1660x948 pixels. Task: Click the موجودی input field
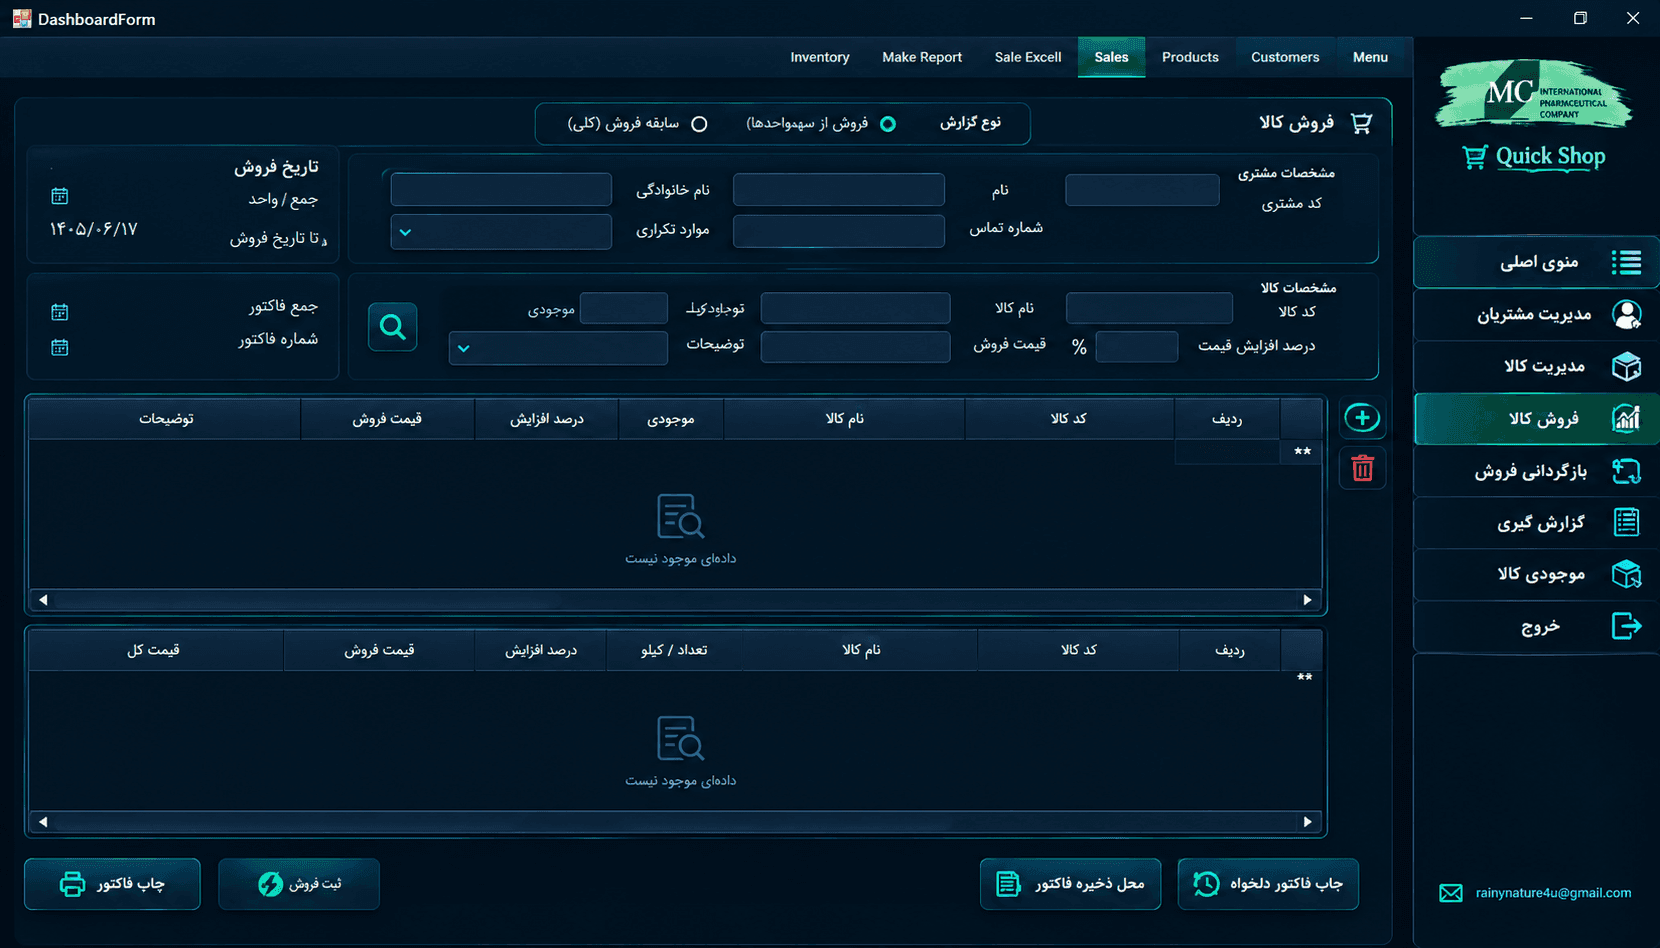[624, 308]
